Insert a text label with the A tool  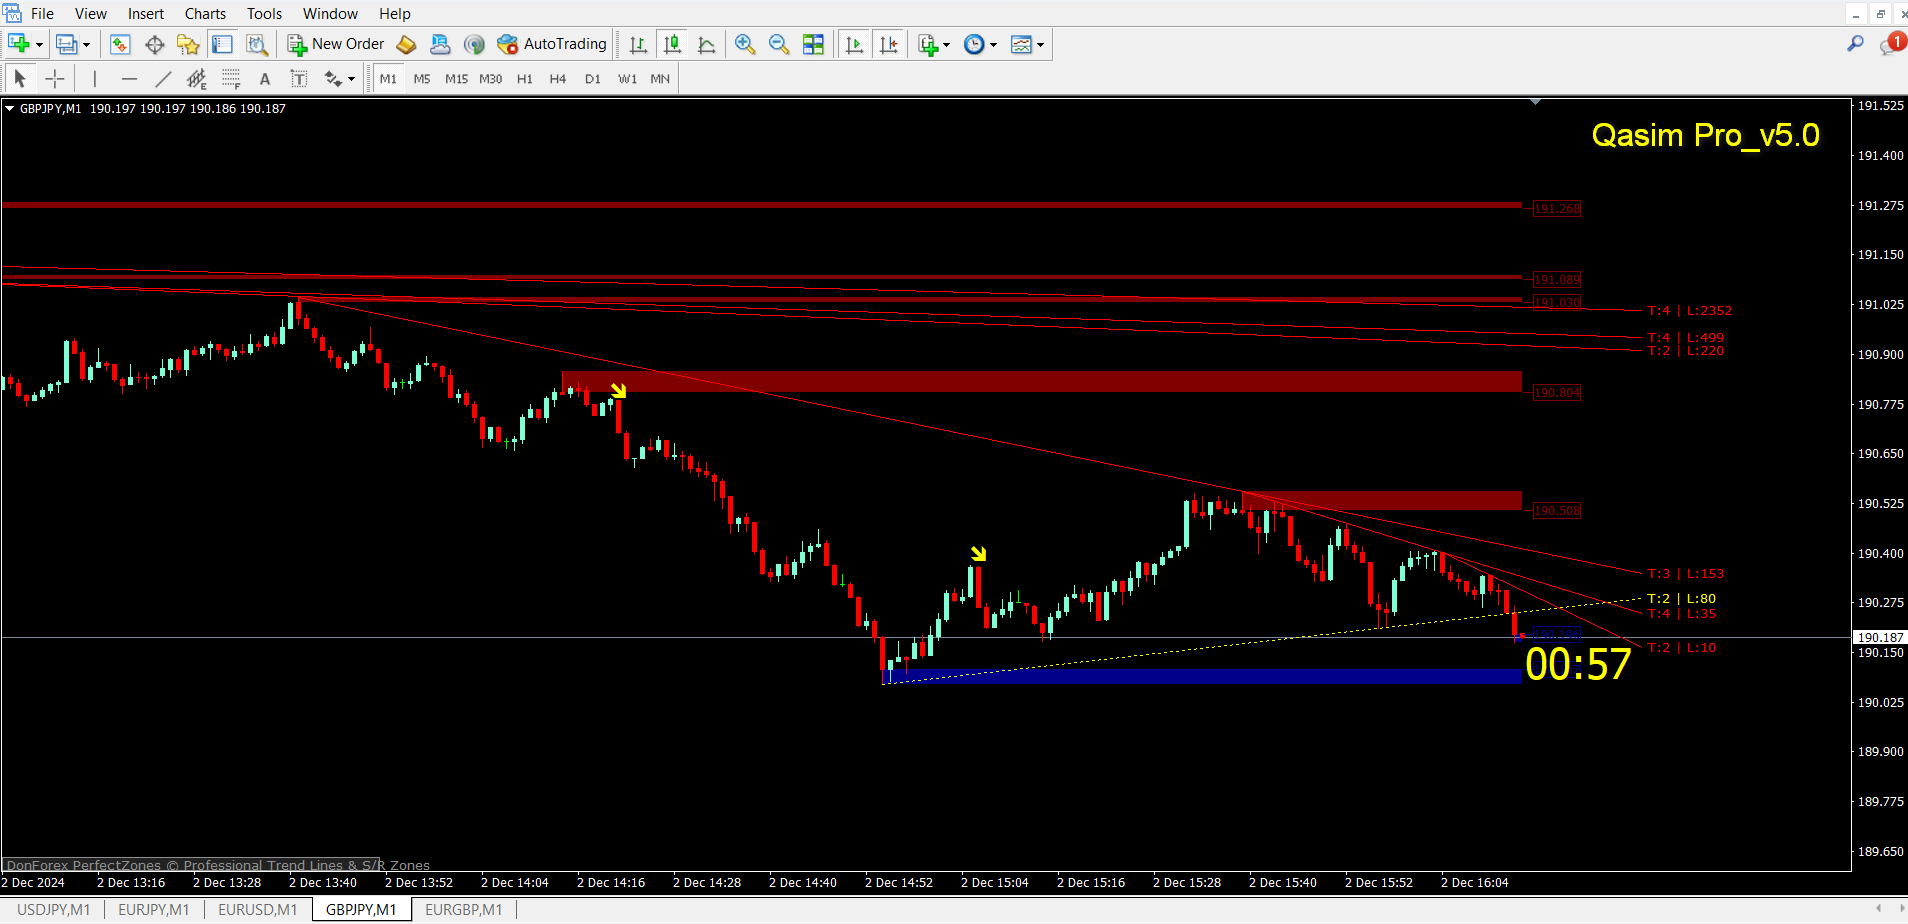click(x=265, y=78)
